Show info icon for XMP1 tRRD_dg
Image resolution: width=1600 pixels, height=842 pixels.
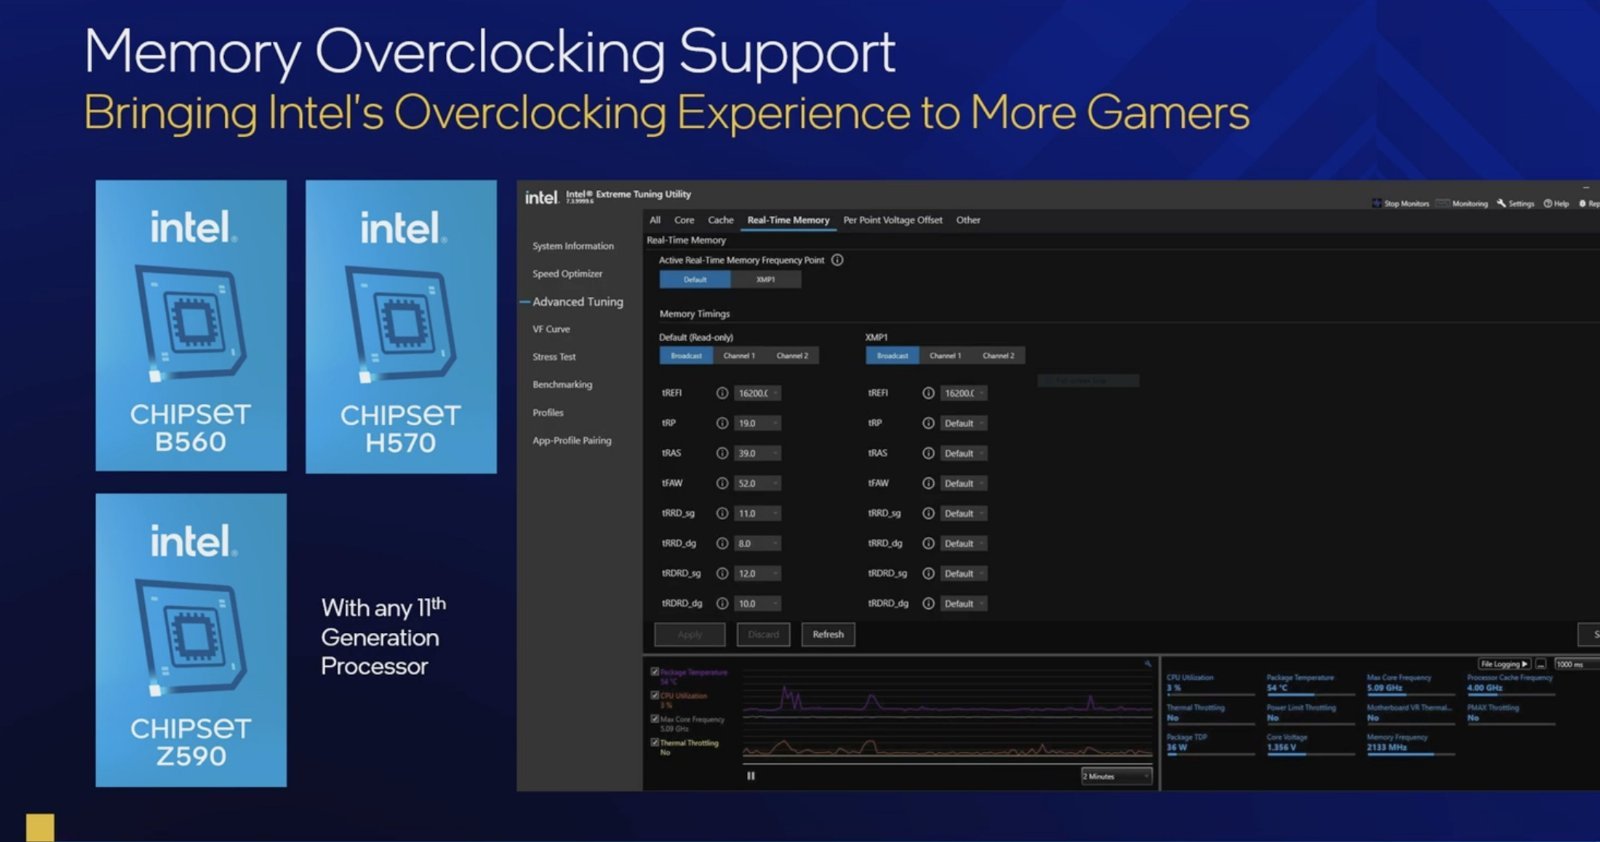[928, 543]
